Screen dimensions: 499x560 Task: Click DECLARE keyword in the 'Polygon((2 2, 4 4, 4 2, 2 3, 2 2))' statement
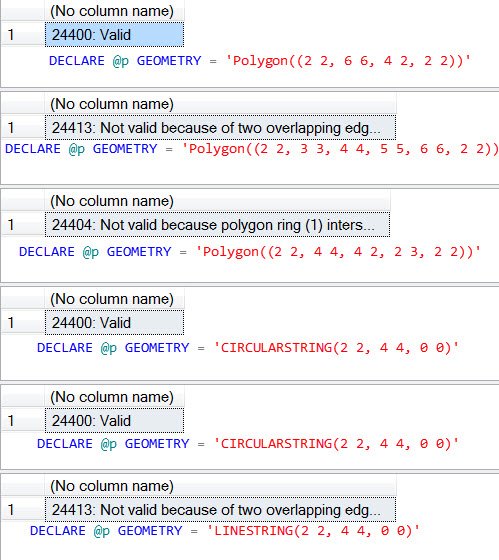pos(47,252)
